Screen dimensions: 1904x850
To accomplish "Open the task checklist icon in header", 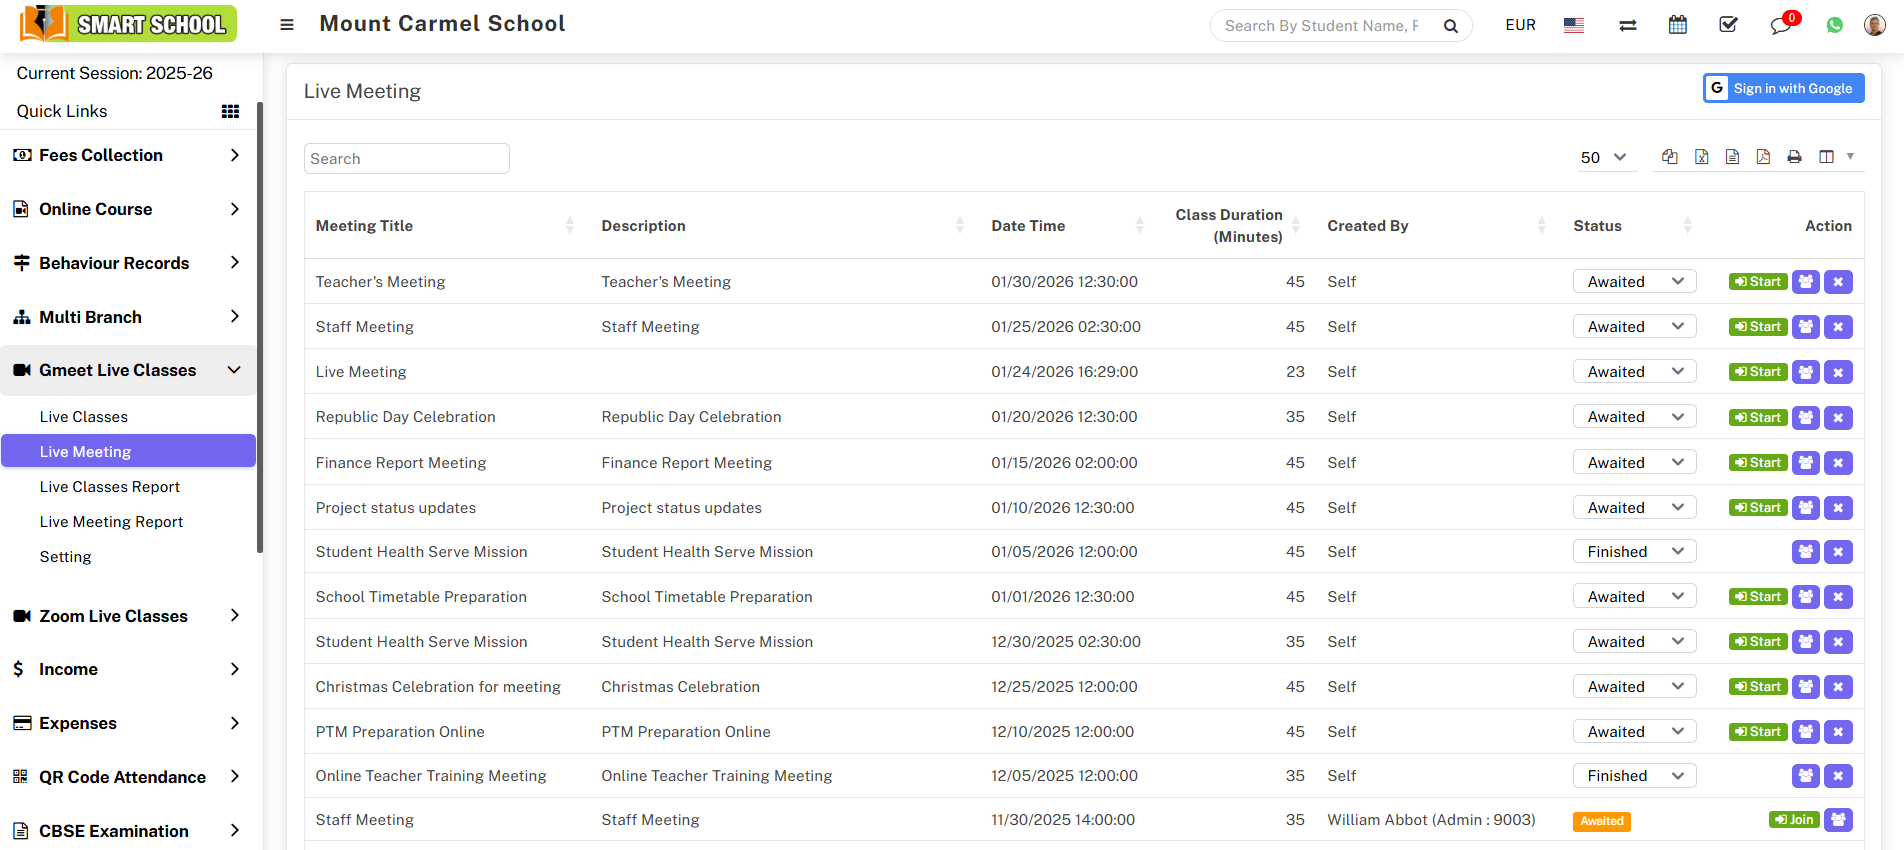I will click(x=1728, y=26).
